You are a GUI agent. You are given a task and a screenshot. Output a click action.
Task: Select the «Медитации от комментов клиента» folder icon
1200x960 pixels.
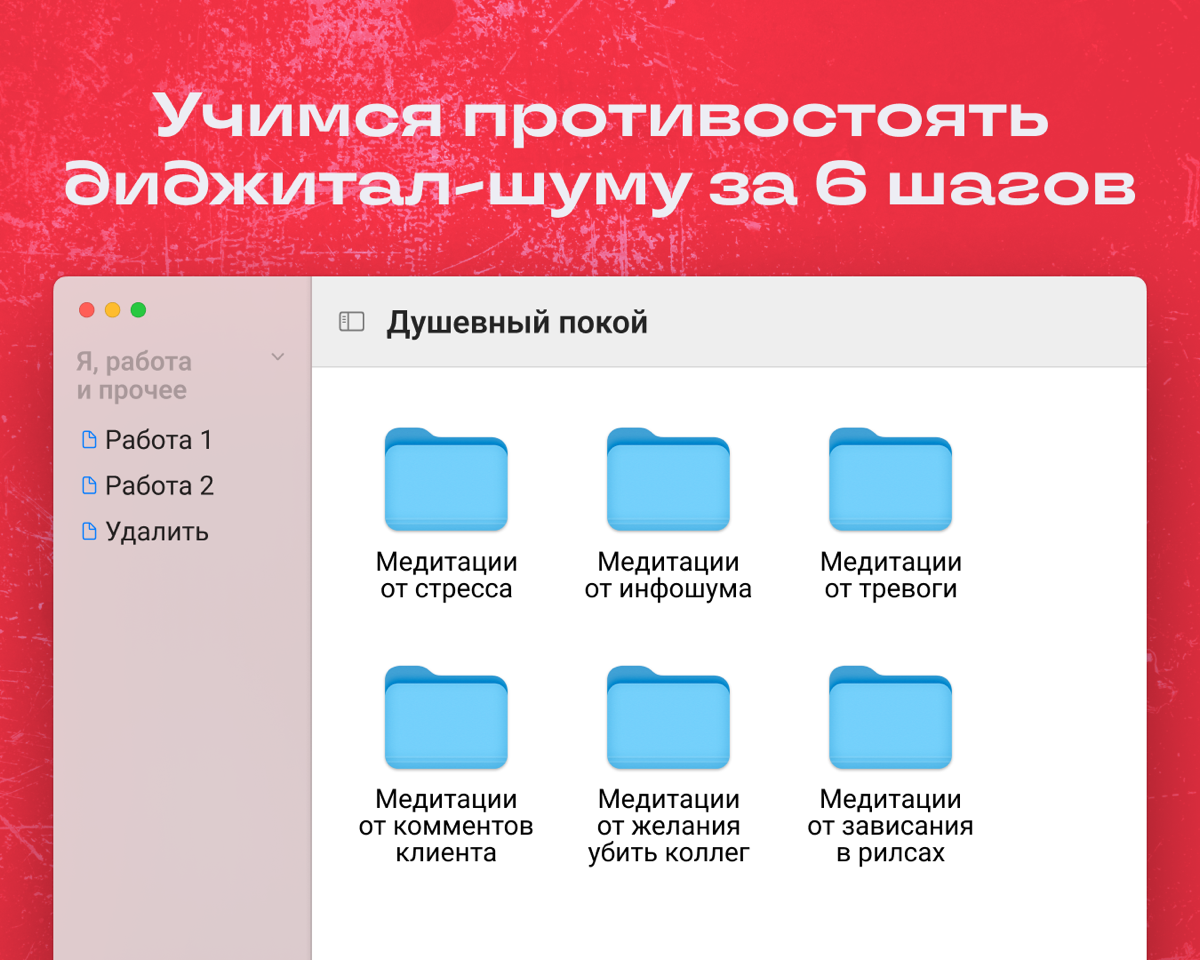pyautogui.click(x=446, y=718)
